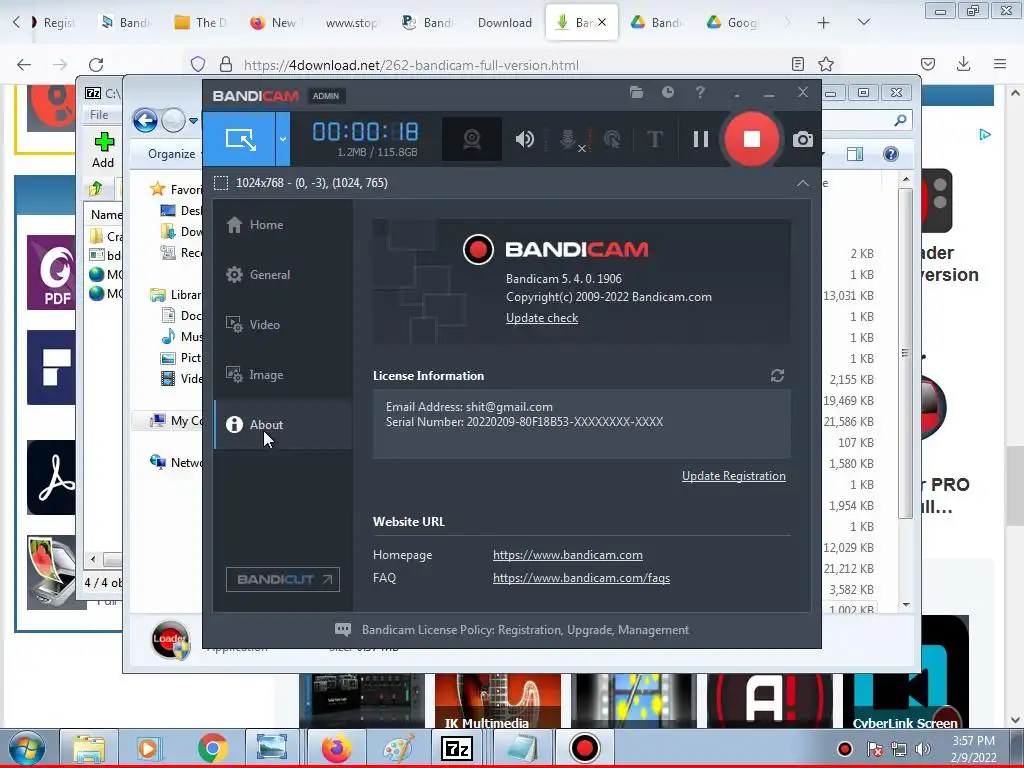The height and width of the screenshot is (768, 1024).
Task: Toggle the text overlay T icon
Action: coord(654,139)
